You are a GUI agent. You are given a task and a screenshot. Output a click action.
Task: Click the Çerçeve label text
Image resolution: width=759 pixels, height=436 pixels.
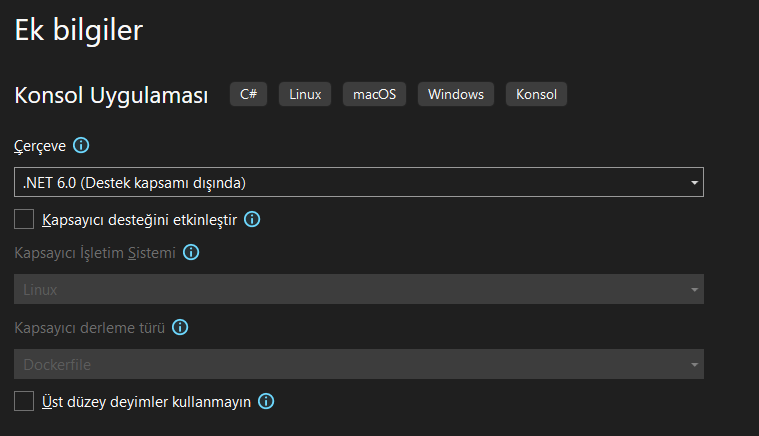point(40,146)
